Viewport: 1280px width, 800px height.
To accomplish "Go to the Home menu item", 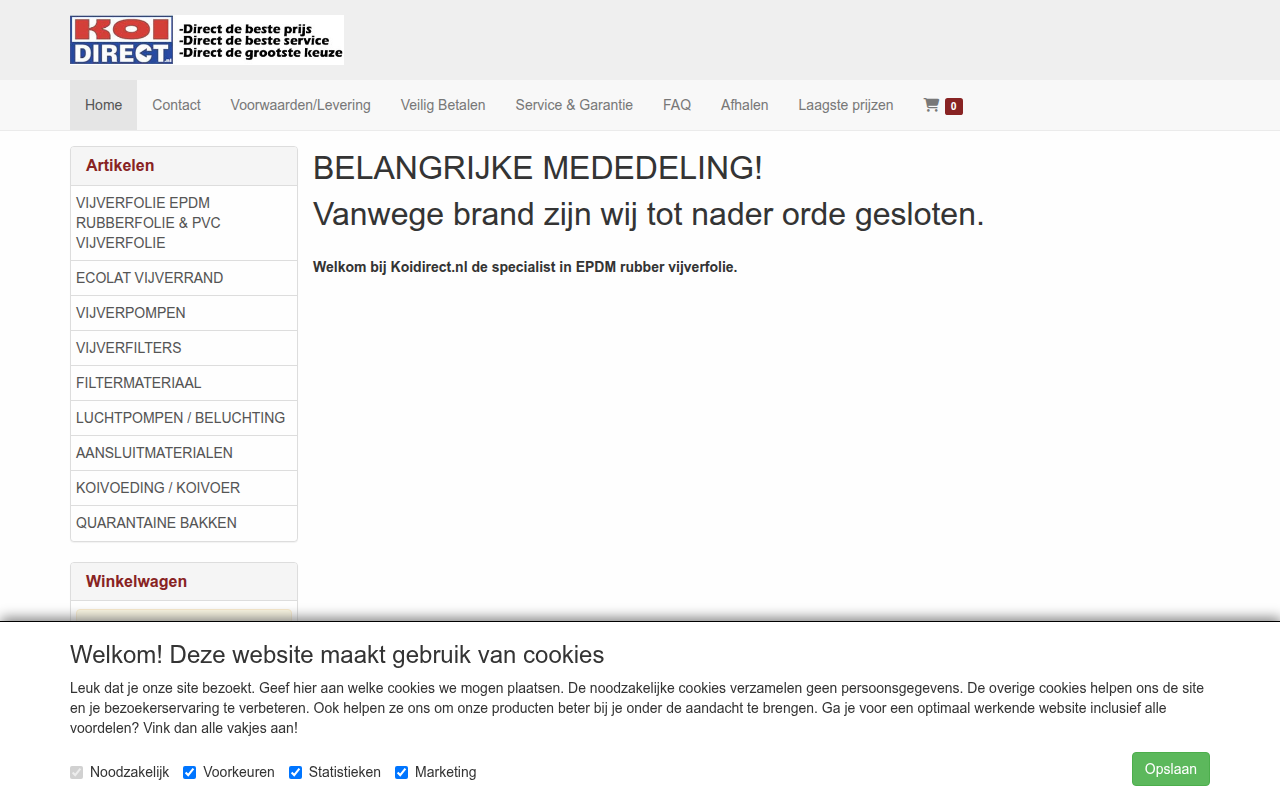I will pos(104,105).
